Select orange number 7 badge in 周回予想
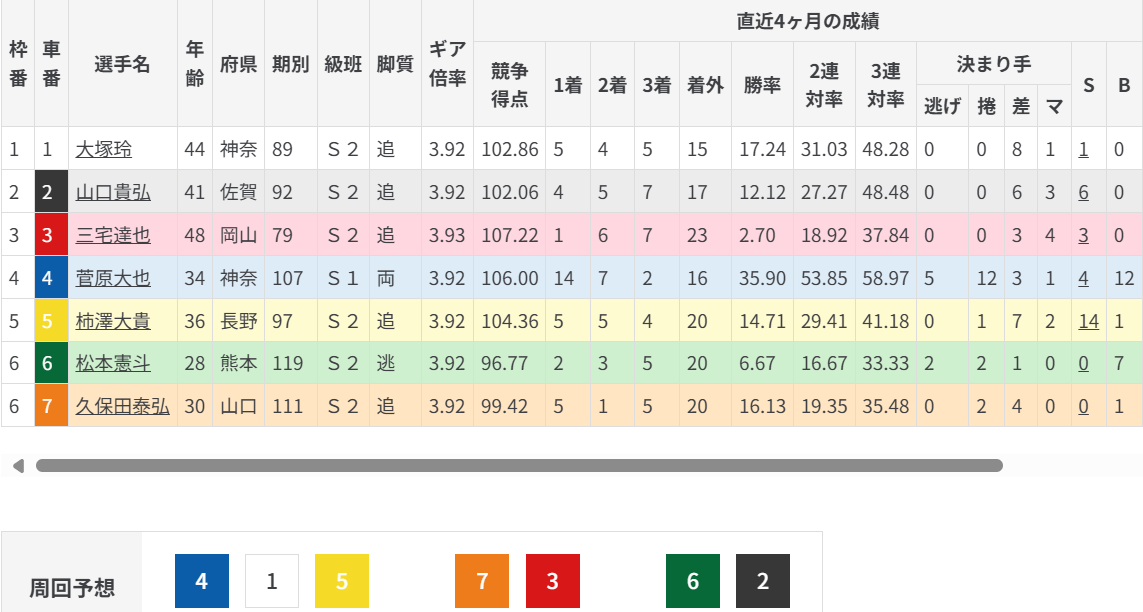 (x=482, y=581)
